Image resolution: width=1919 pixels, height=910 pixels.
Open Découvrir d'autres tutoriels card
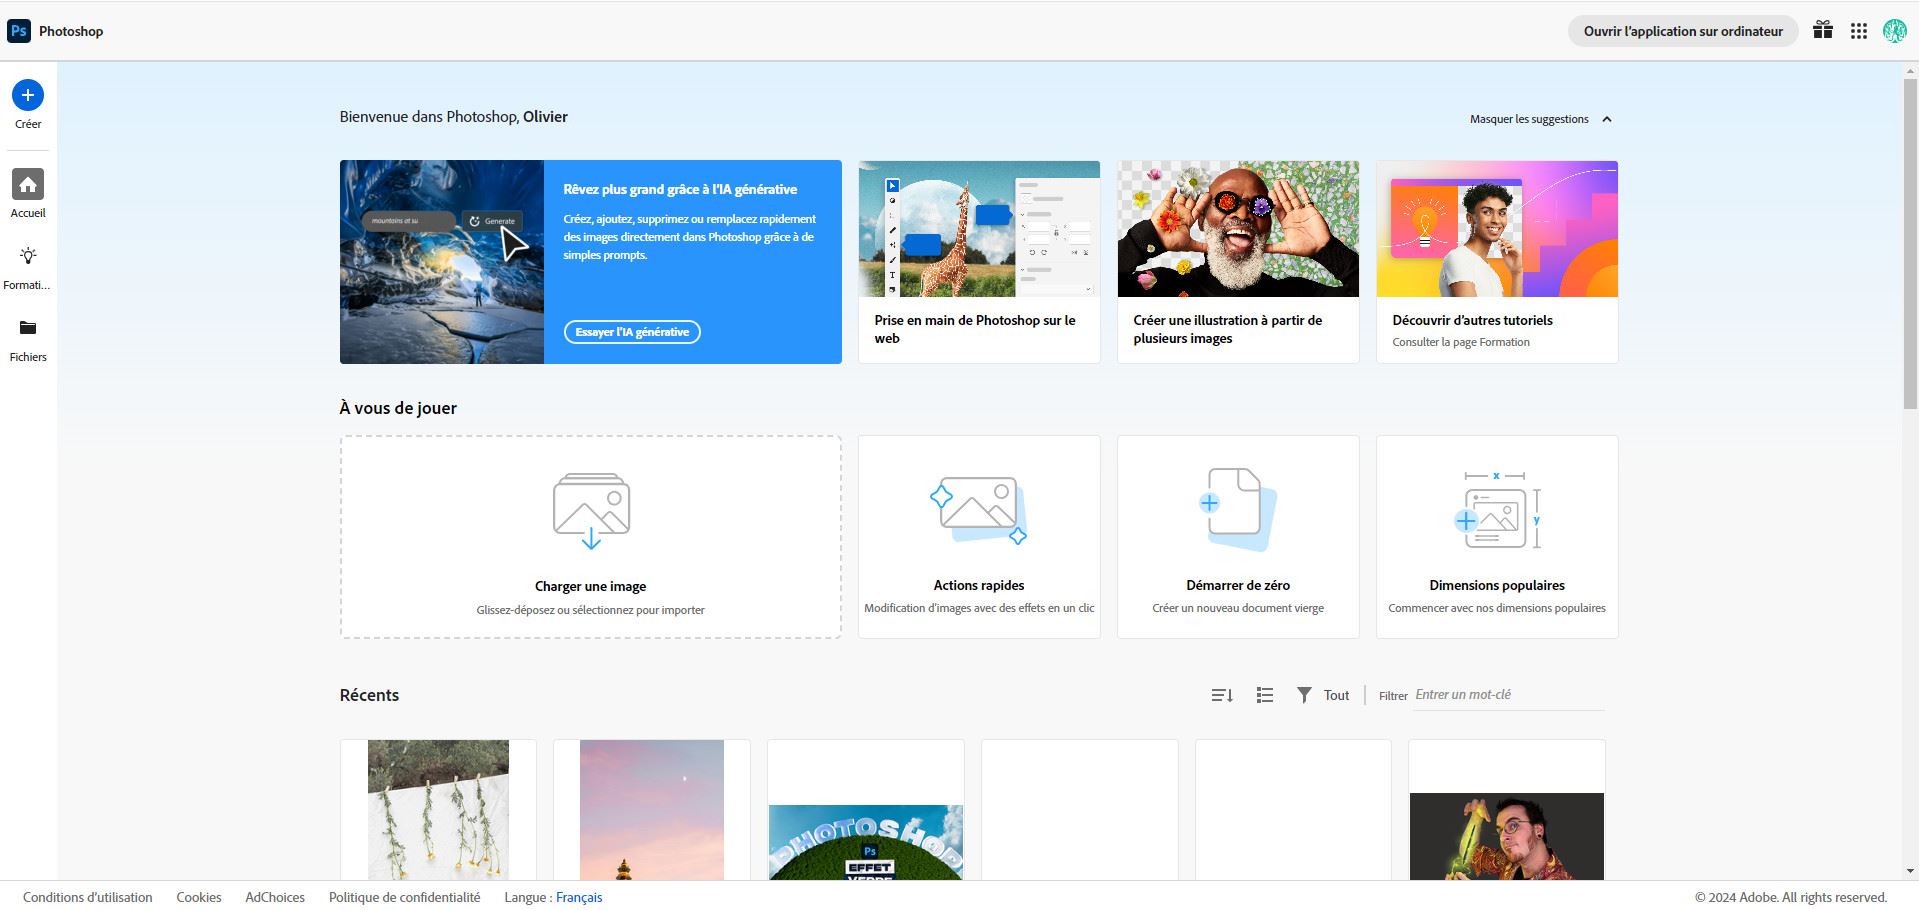1497,262
